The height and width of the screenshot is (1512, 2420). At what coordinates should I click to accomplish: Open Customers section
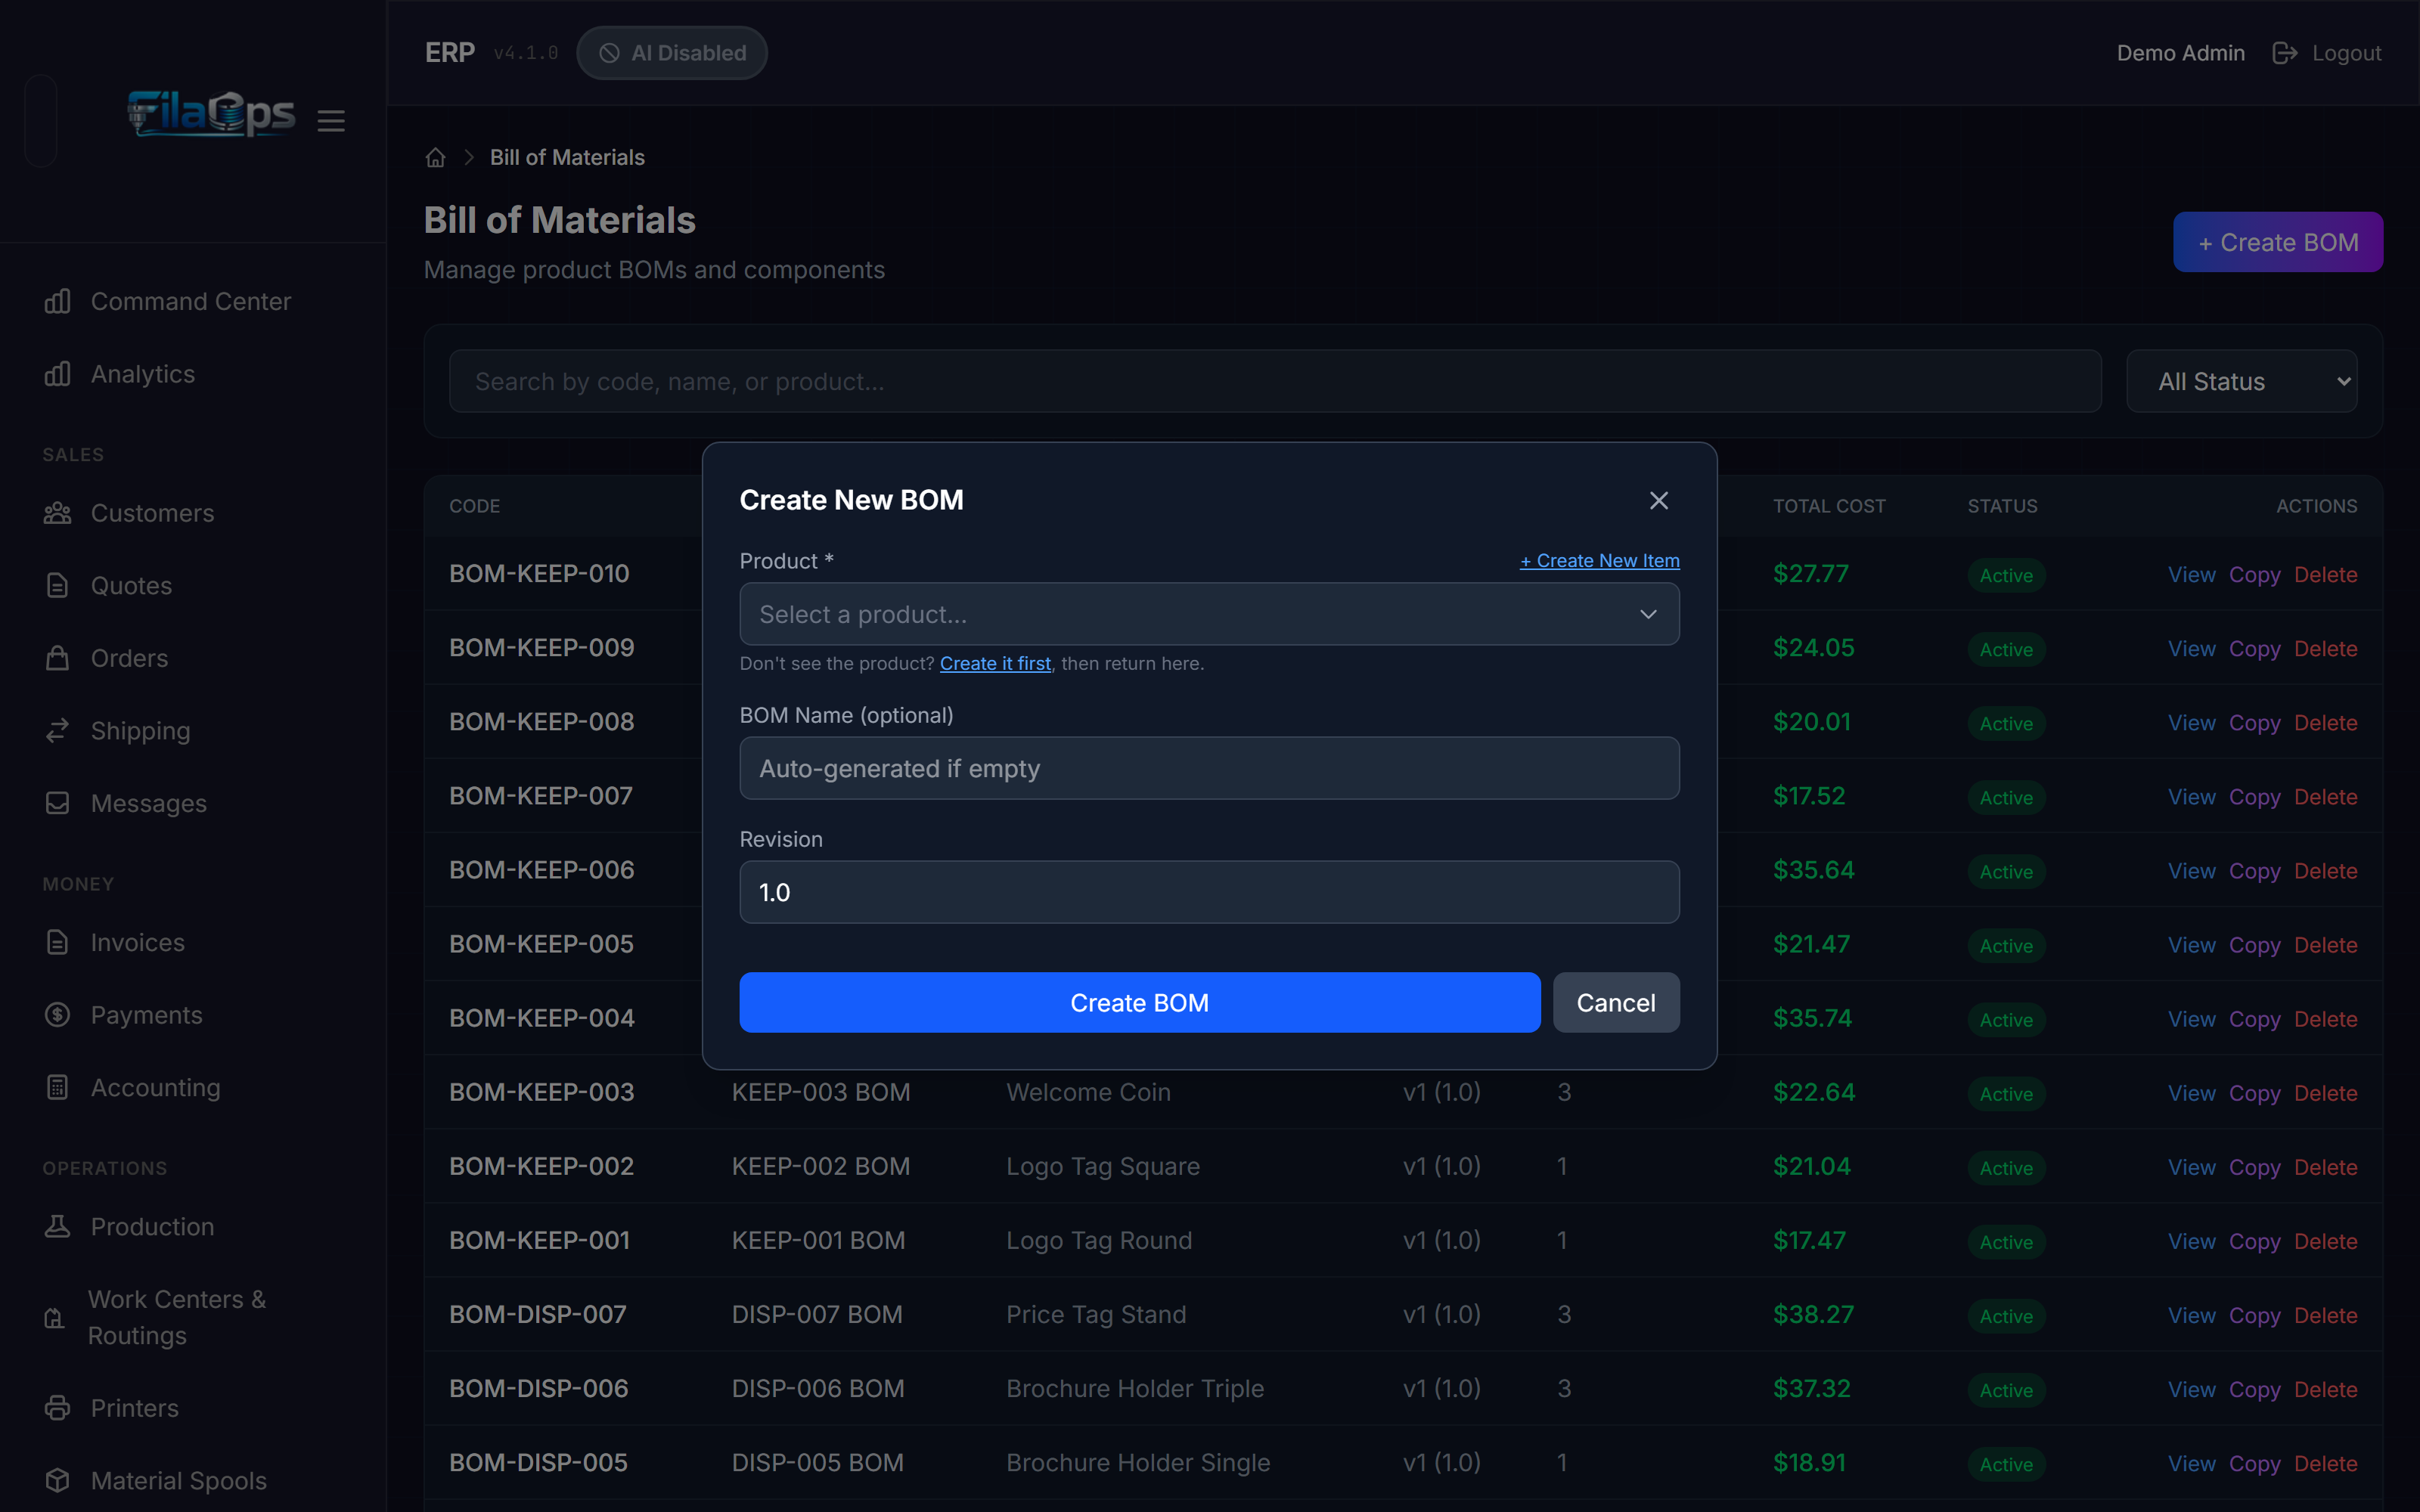click(x=152, y=513)
